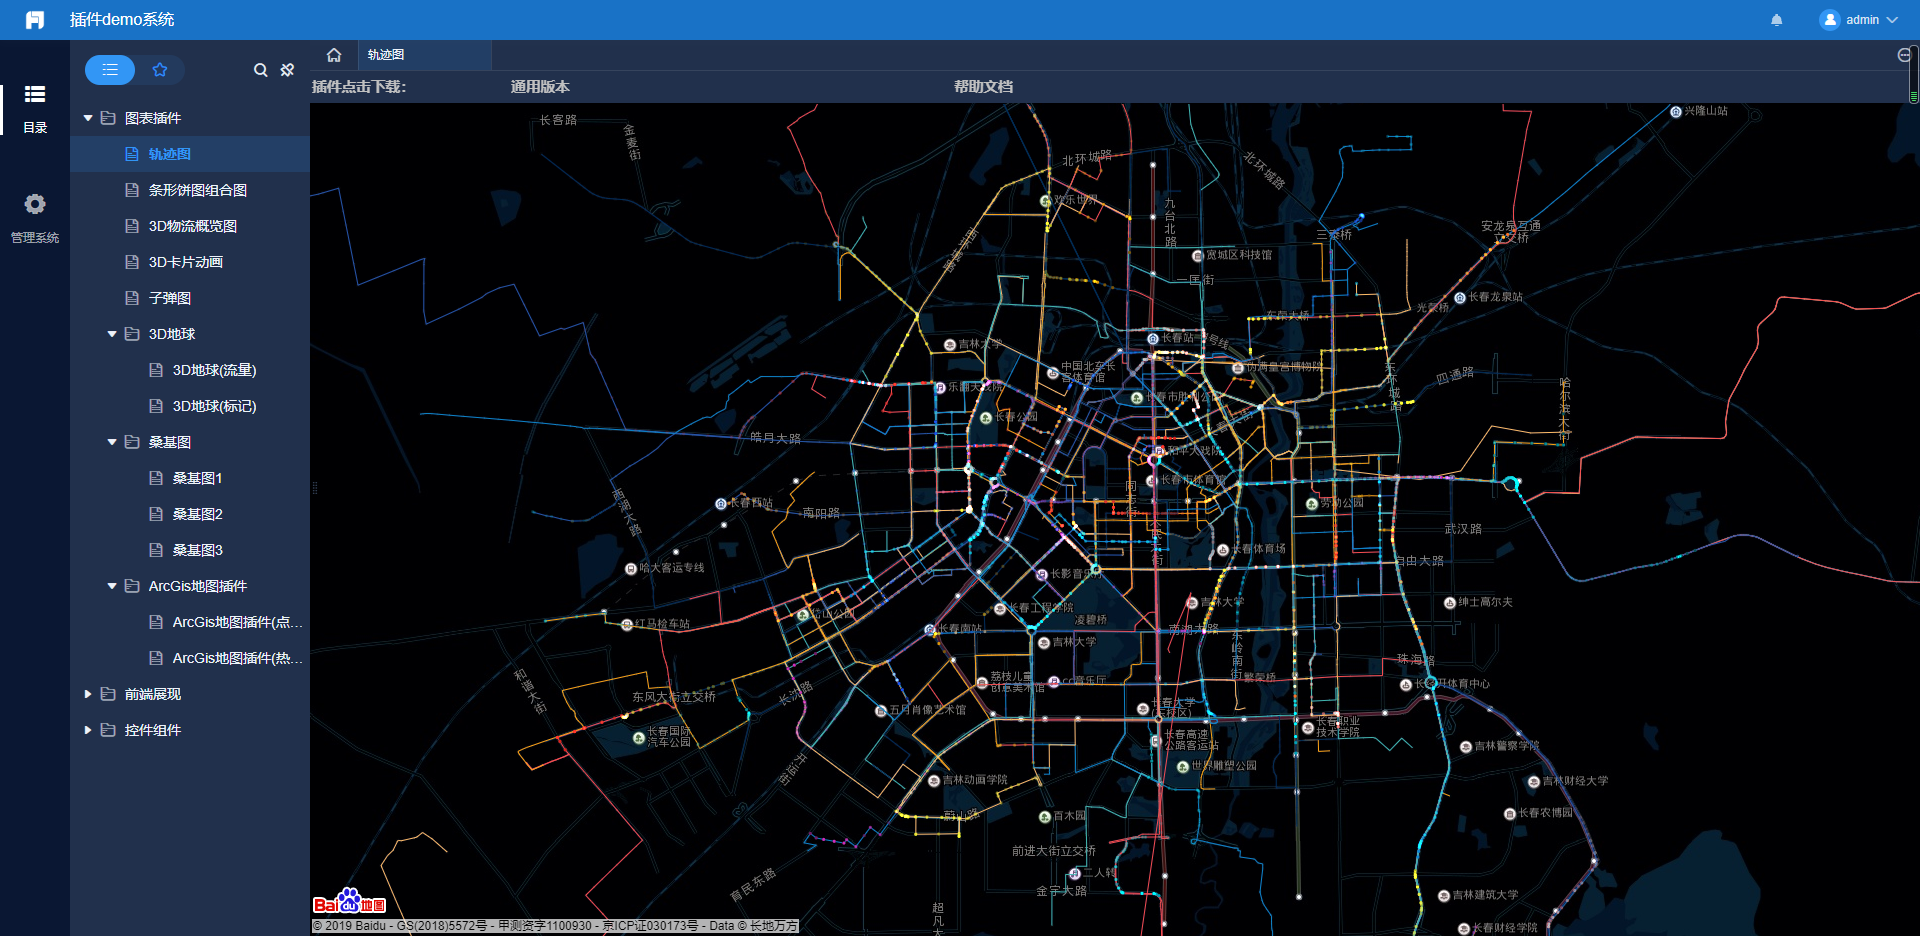Switch to favorites star view
Screen dimensions: 1920x936
click(160, 70)
